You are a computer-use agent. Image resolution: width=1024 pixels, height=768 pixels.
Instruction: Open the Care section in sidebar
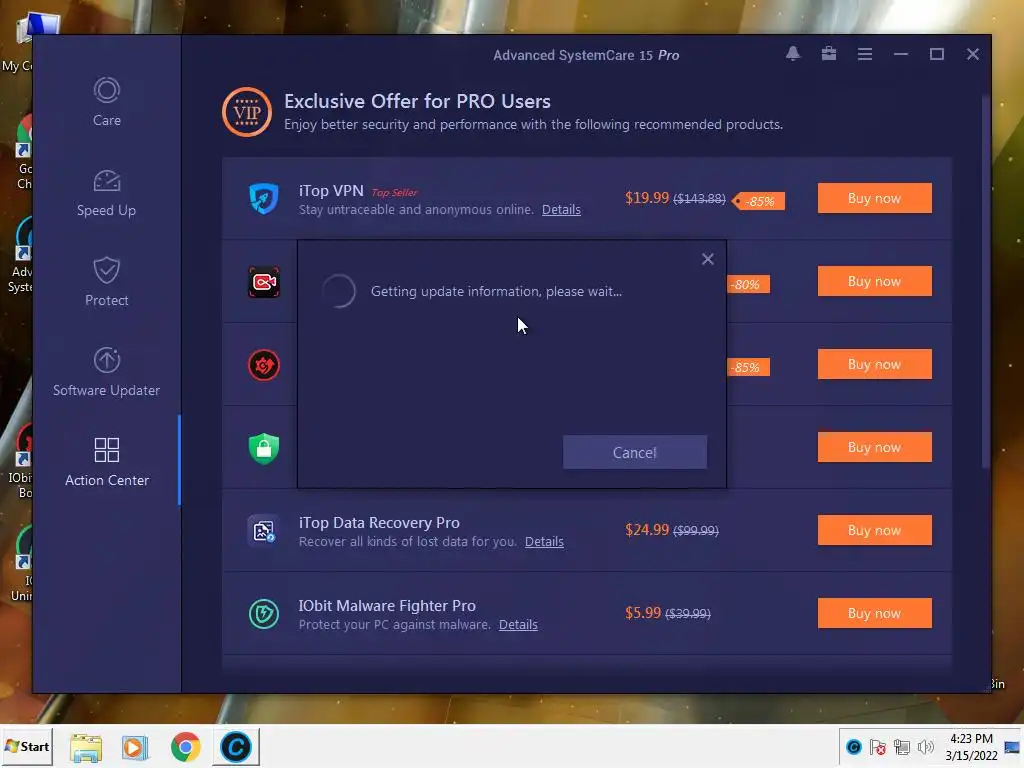106,102
